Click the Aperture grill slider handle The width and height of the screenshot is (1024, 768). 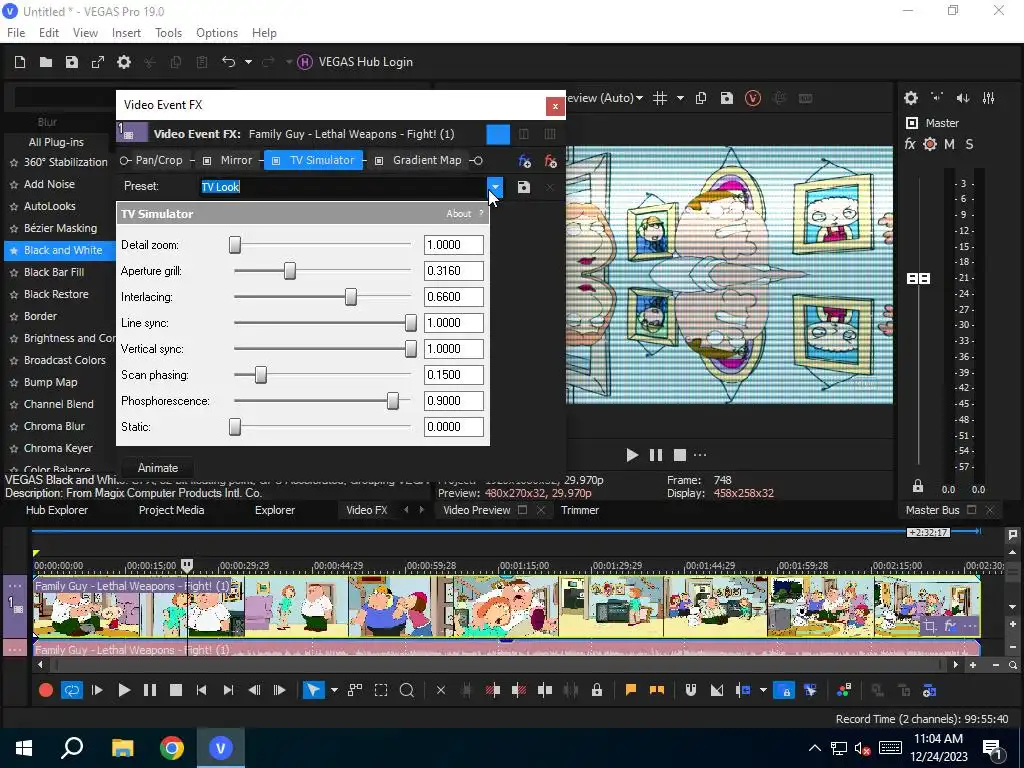tap(290, 271)
